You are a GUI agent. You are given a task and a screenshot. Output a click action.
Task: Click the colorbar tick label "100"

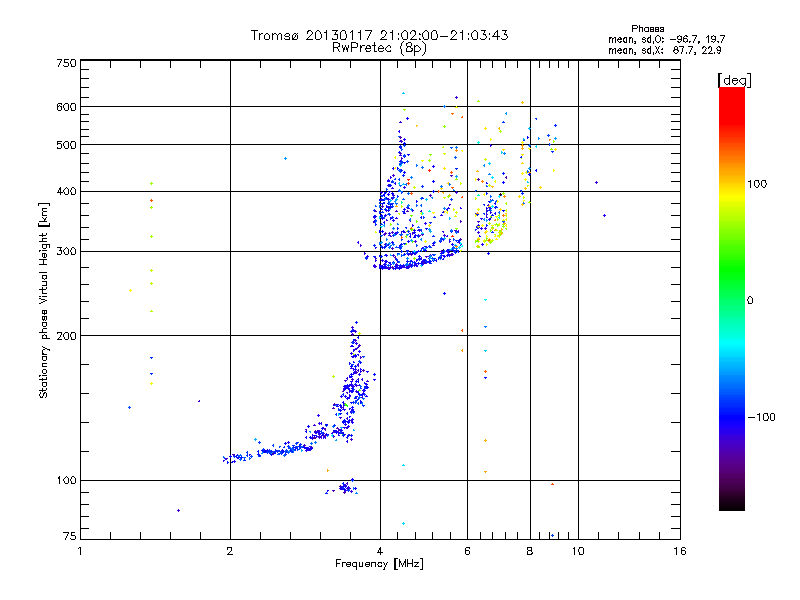(x=757, y=184)
